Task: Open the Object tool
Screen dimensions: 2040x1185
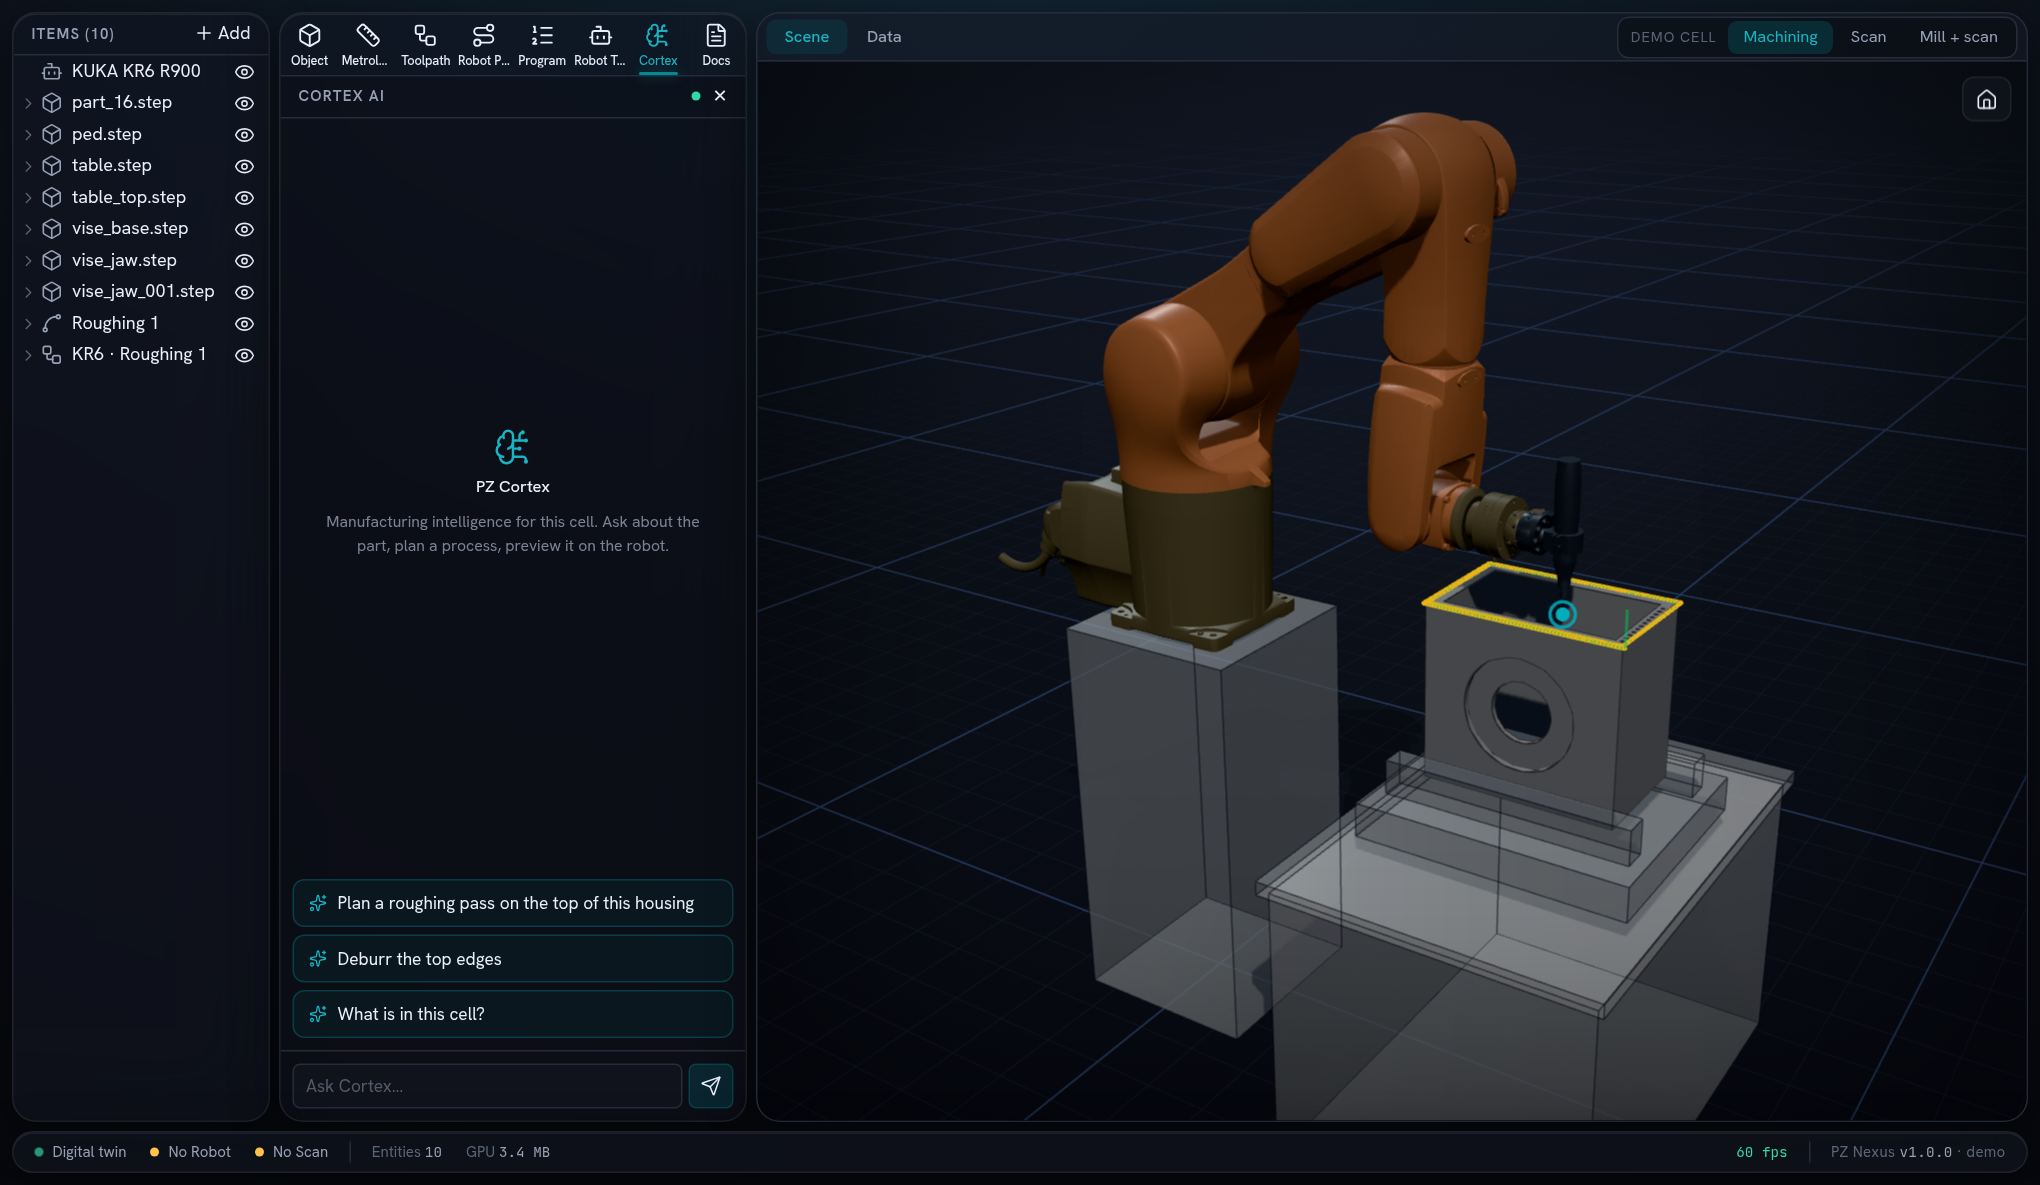Action: 309,45
